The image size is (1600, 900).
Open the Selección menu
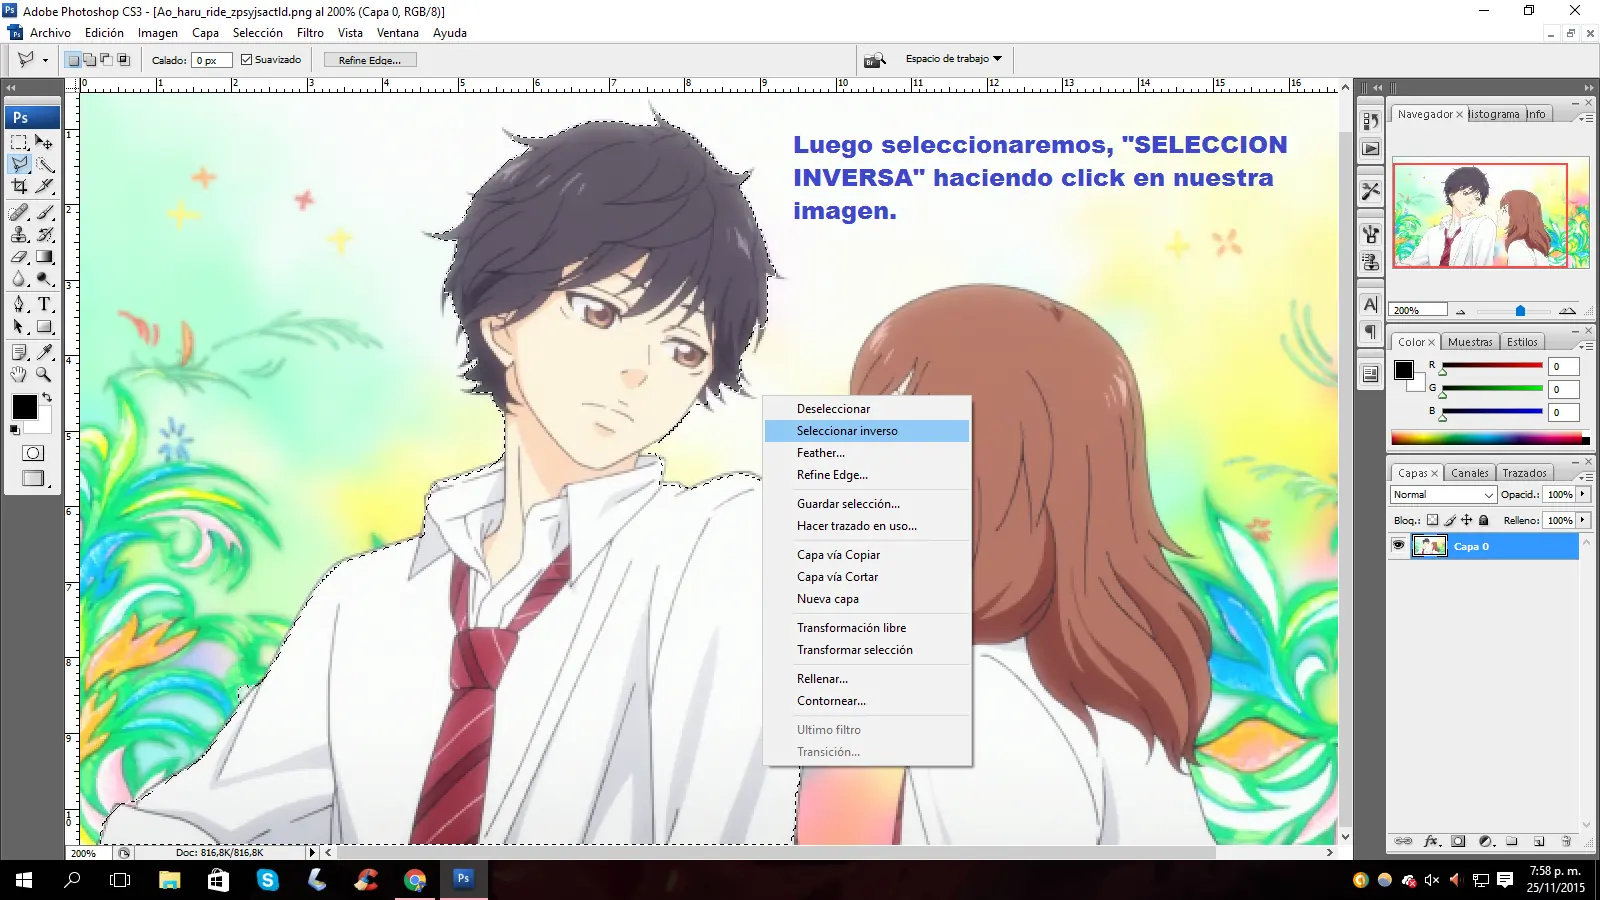pos(258,33)
